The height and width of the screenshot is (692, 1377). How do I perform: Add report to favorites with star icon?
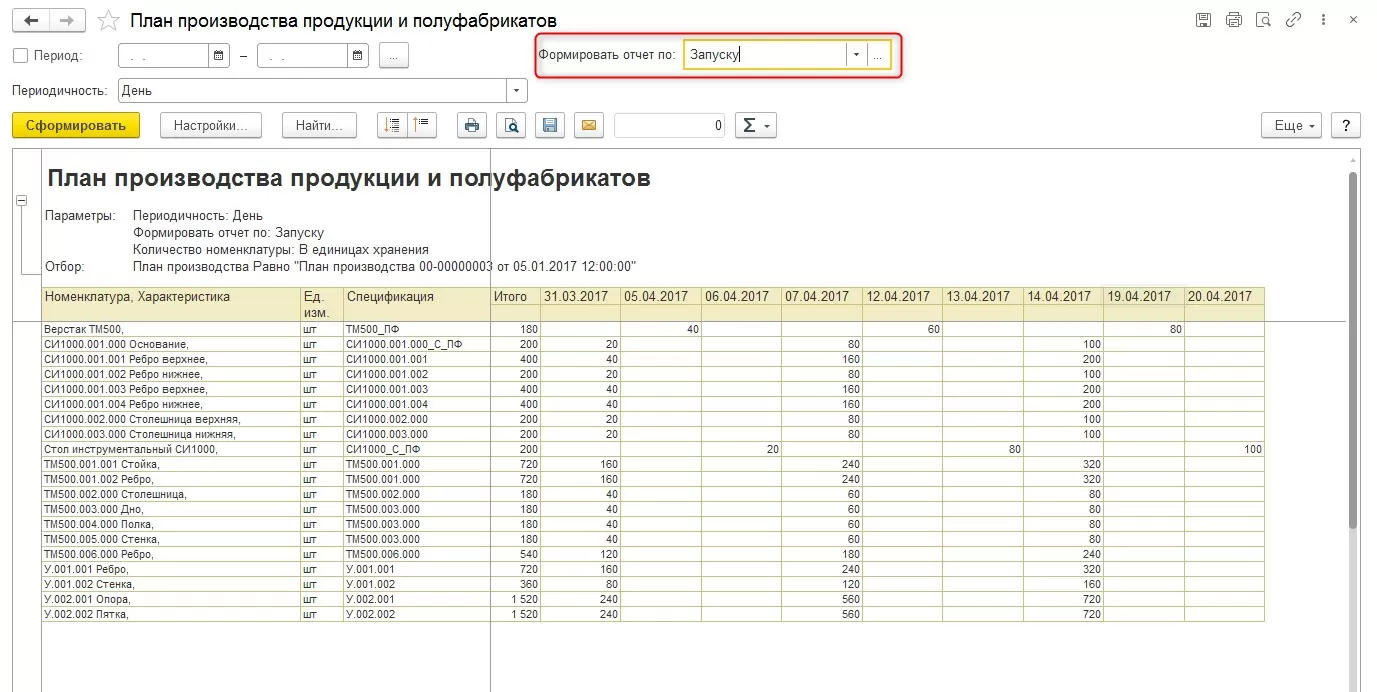(109, 21)
